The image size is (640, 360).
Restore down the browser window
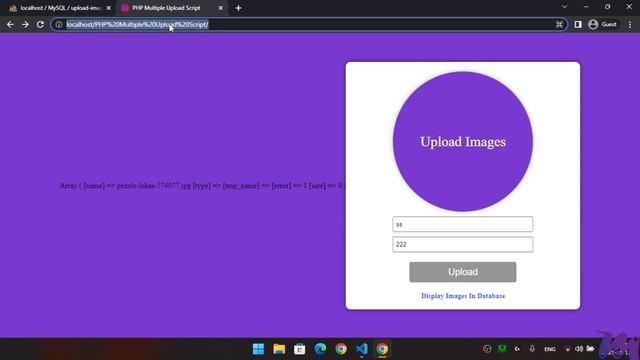pos(608,7)
